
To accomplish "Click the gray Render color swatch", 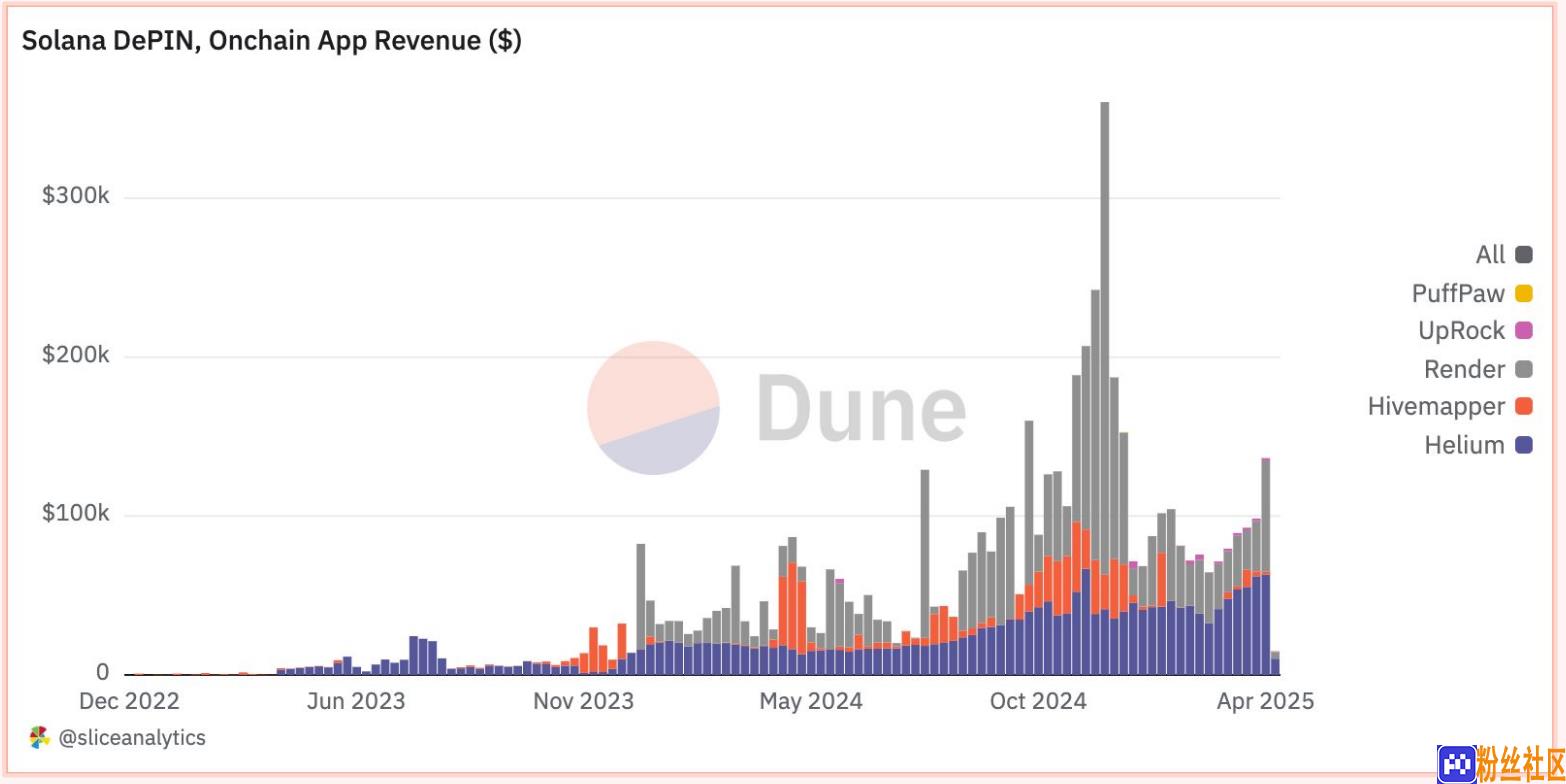I will (1524, 369).
